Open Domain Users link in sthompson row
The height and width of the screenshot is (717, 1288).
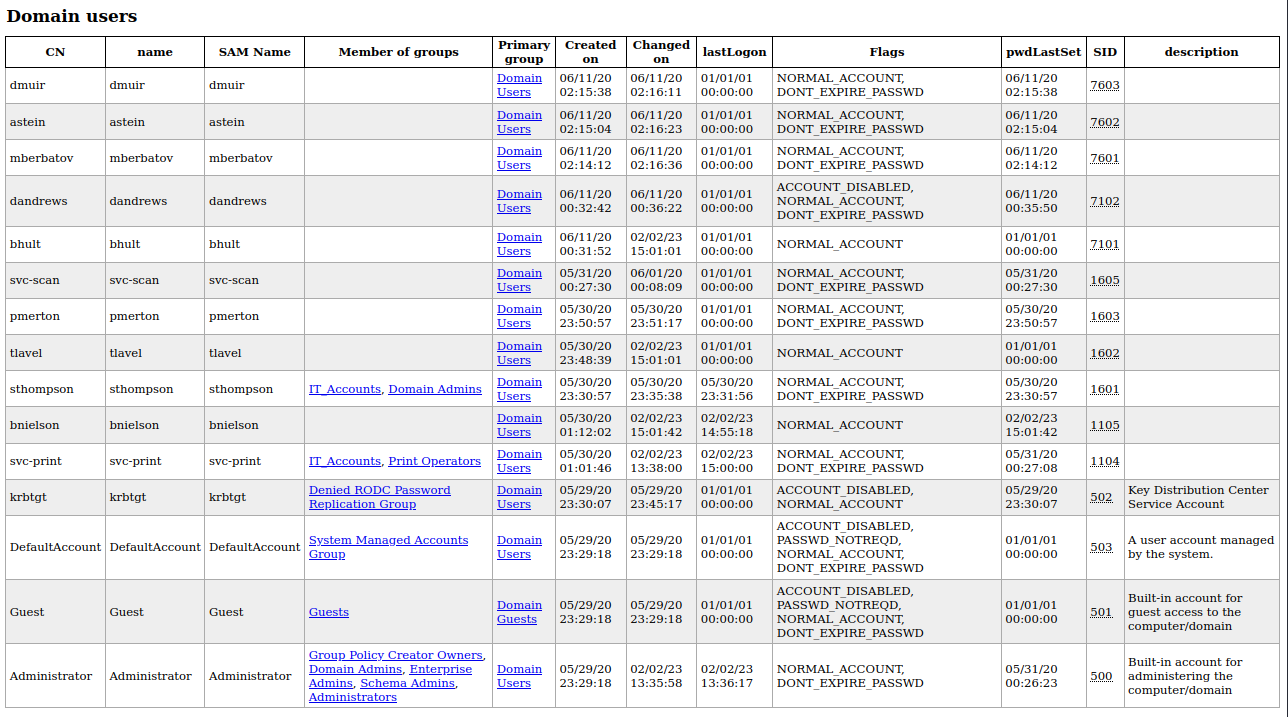[x=519, y=389]
